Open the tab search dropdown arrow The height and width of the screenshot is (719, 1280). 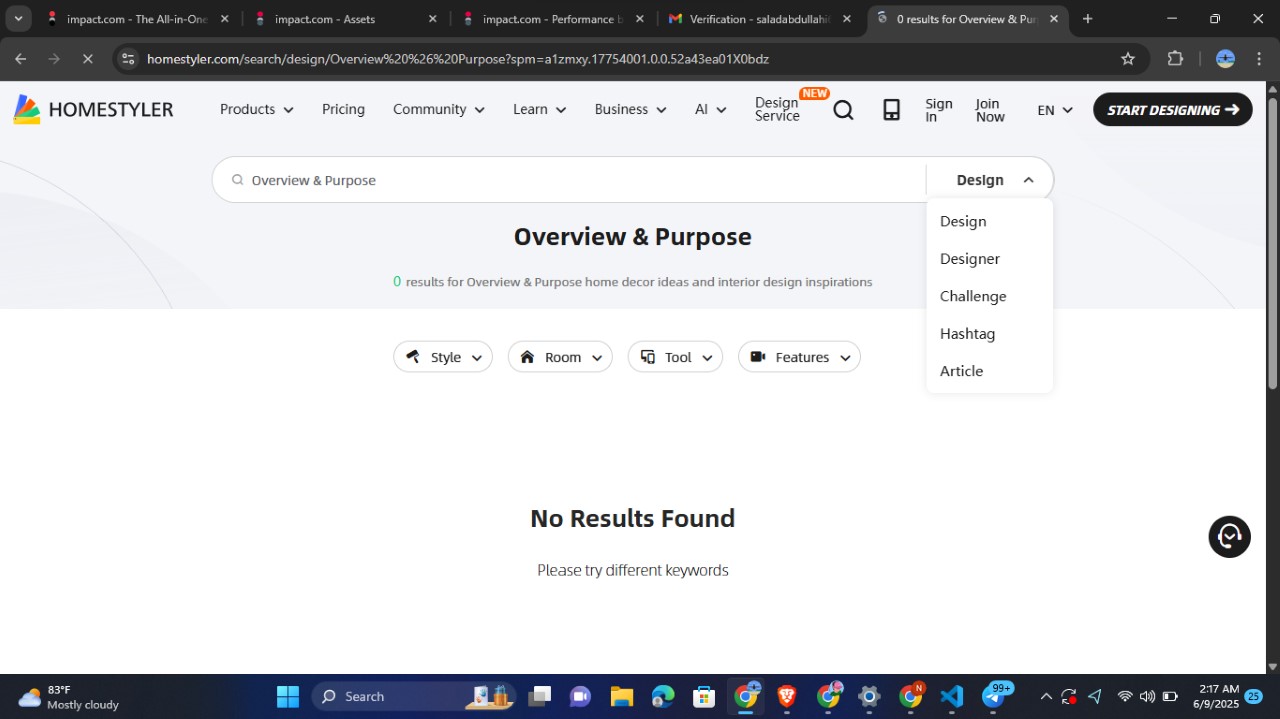tap(18, 18)
